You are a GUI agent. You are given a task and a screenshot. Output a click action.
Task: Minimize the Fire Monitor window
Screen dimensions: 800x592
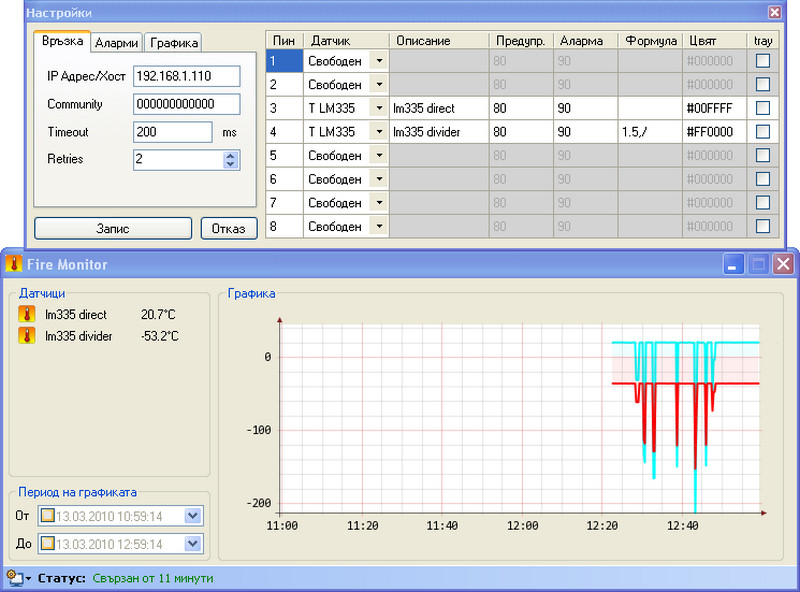[x=735, y=265]
